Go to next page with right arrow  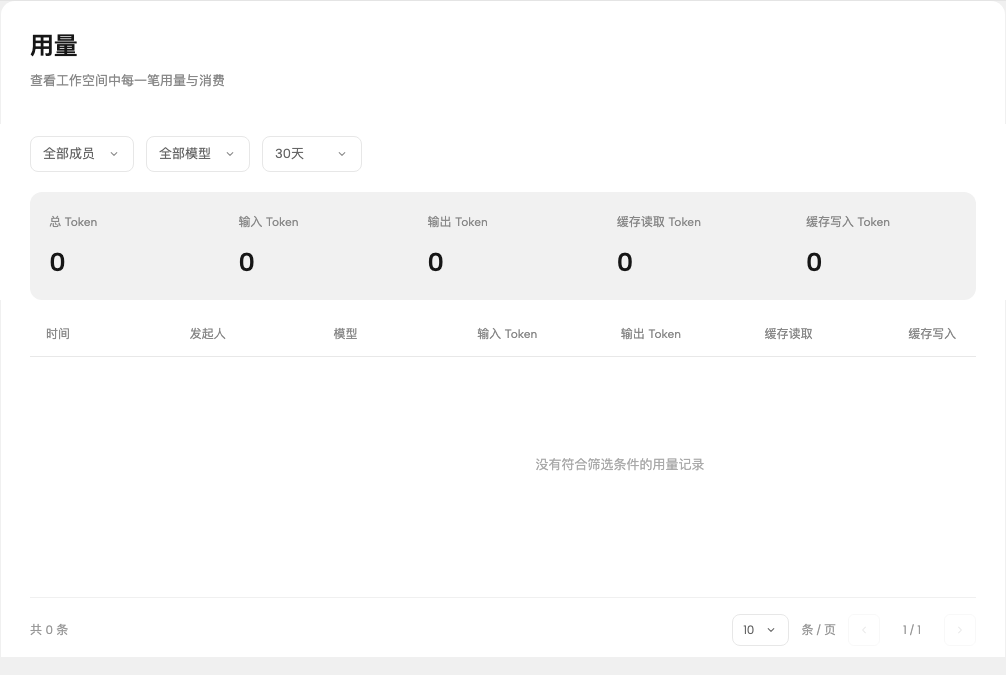click(x=960, y=630)
